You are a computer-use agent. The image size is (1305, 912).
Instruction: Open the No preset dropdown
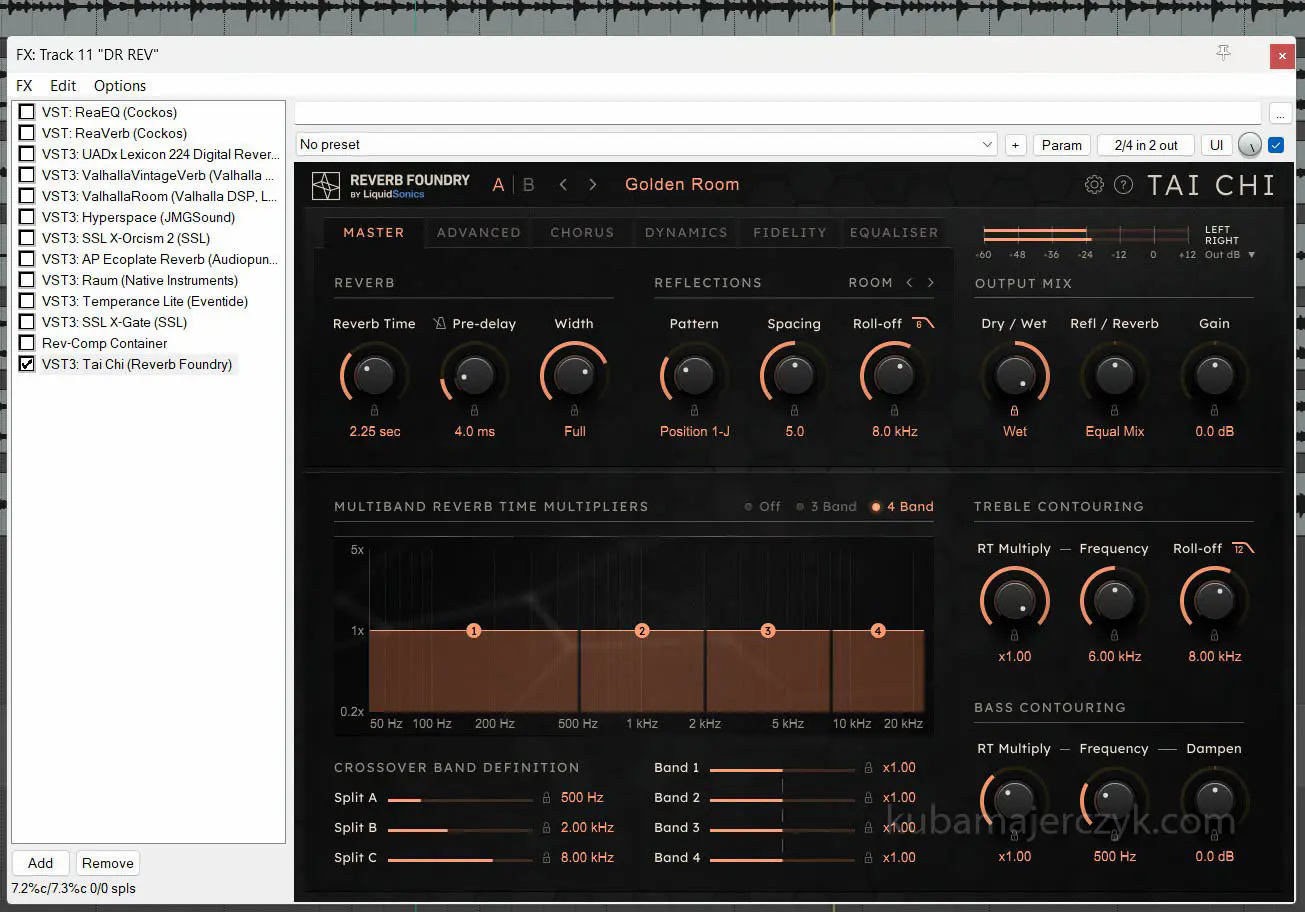[987, 145]
